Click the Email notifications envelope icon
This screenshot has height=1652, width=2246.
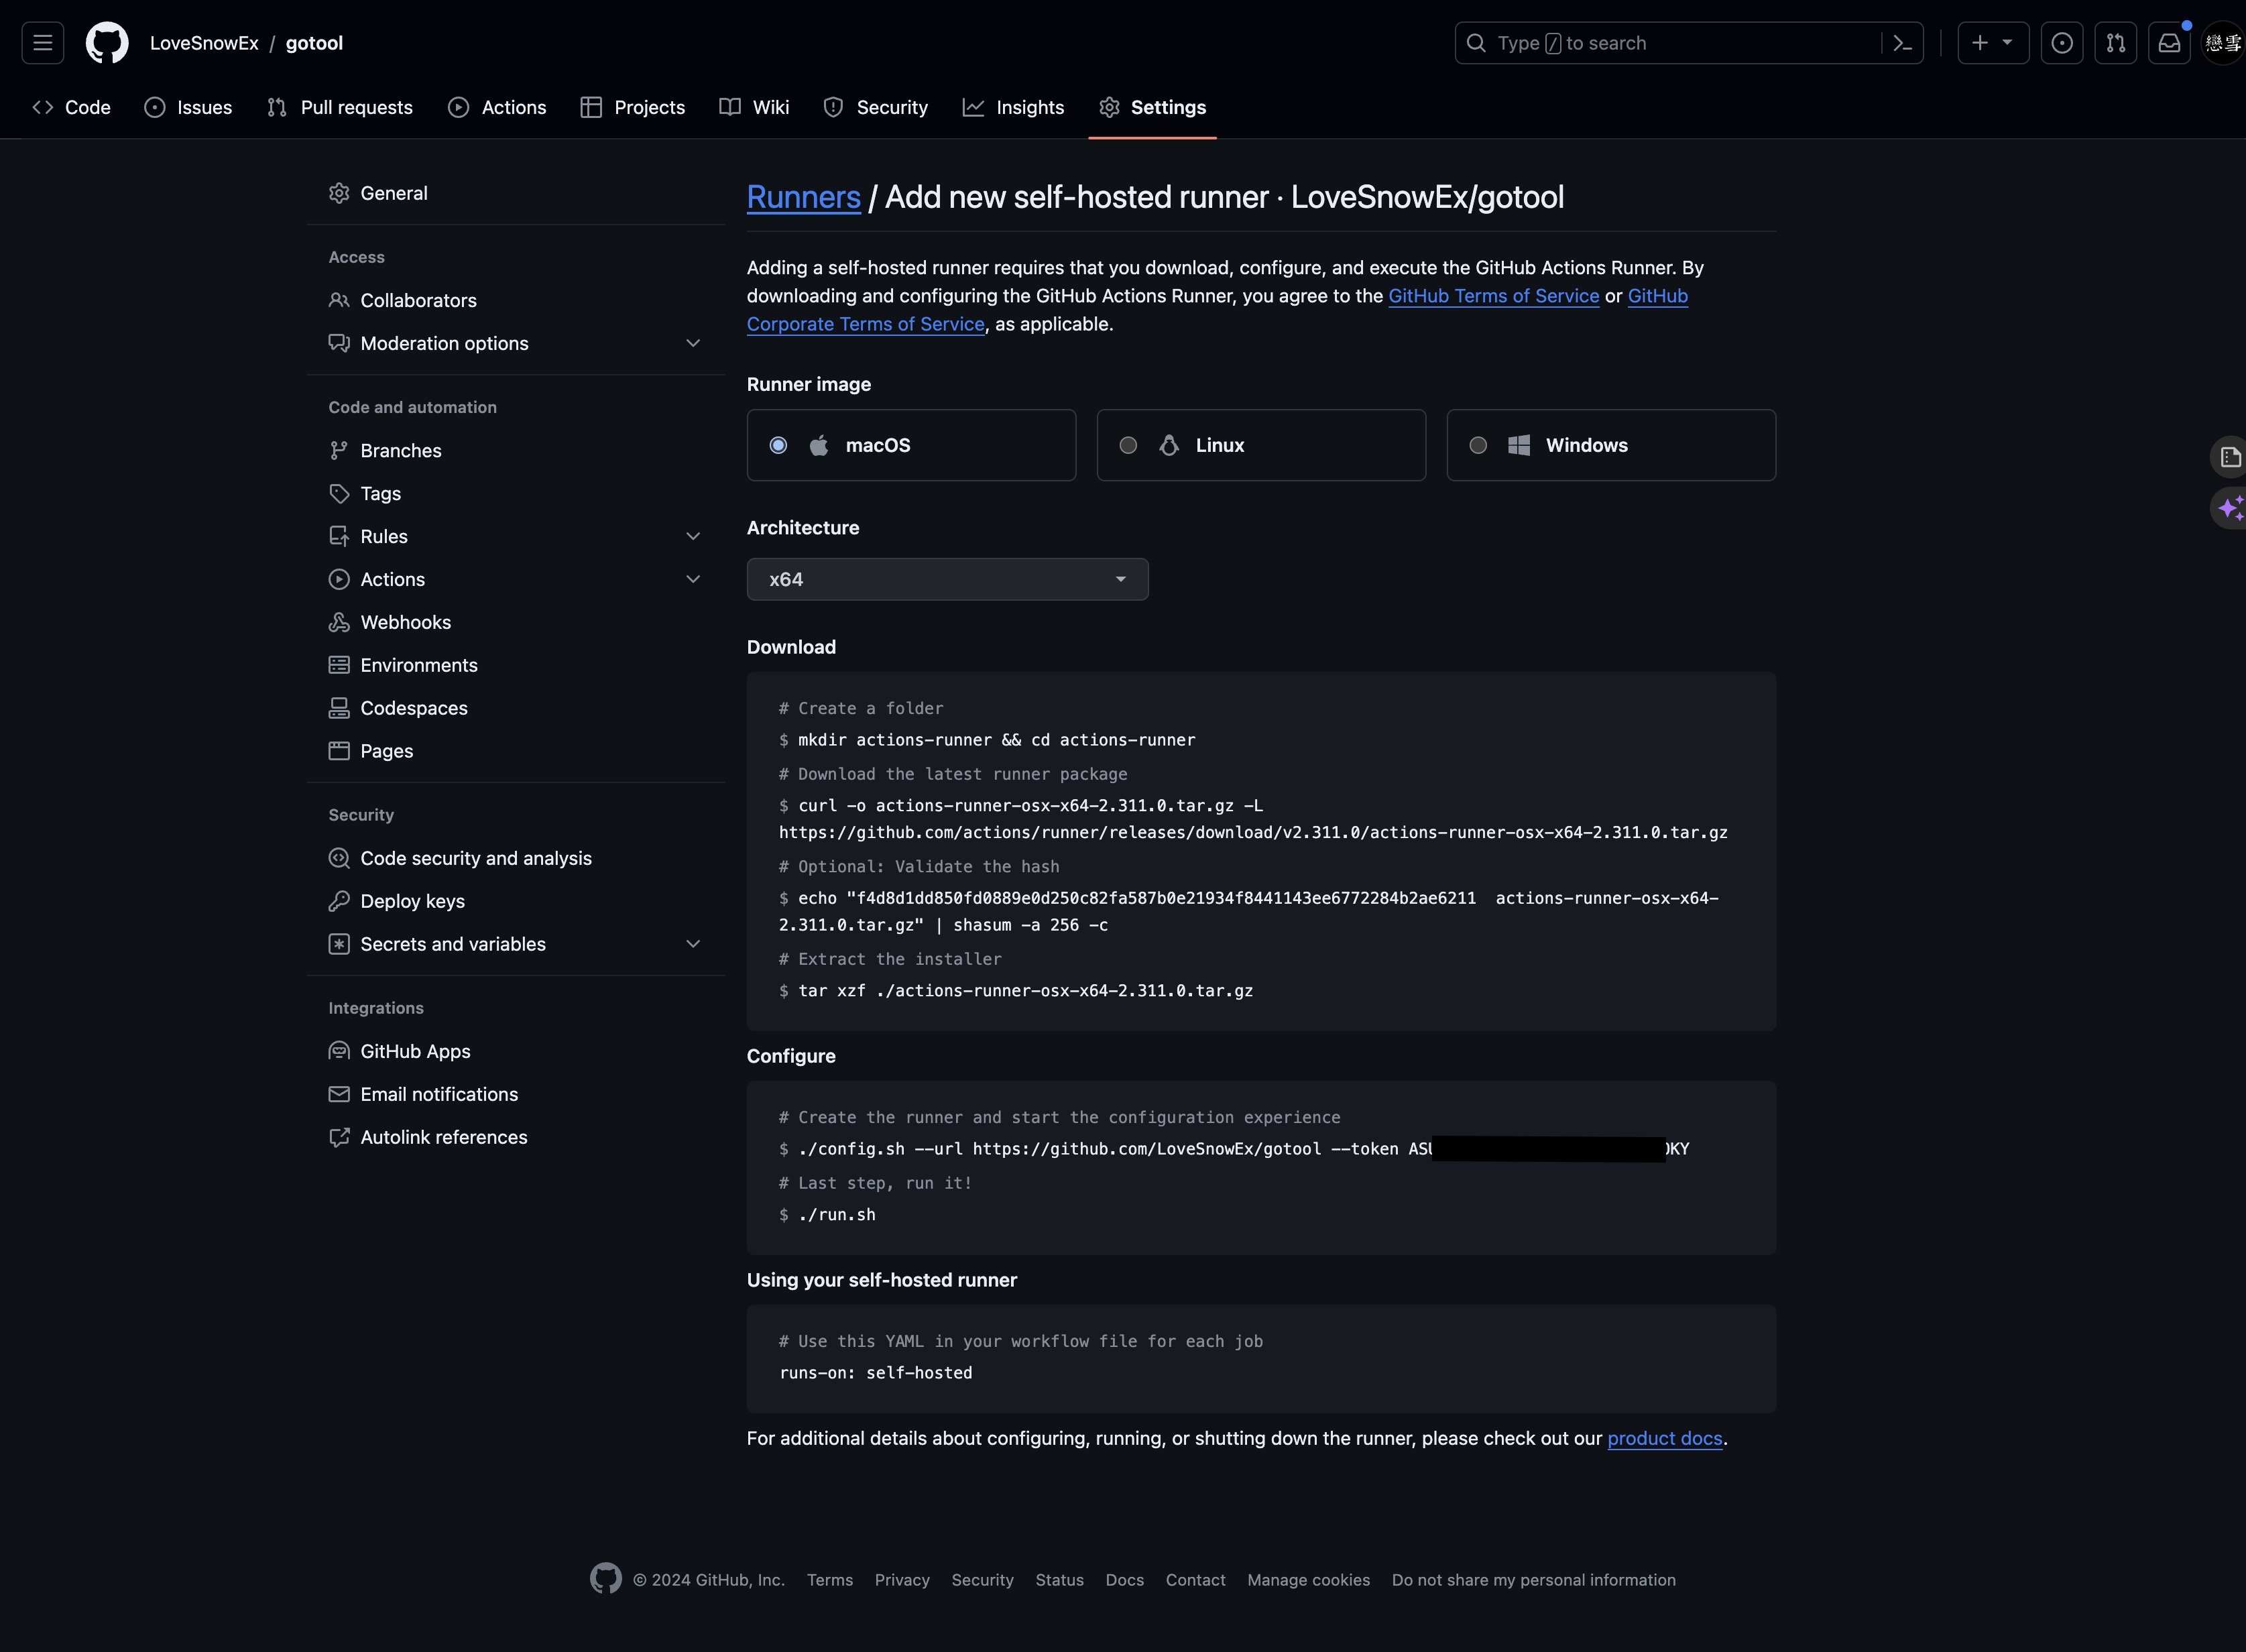339,1094
